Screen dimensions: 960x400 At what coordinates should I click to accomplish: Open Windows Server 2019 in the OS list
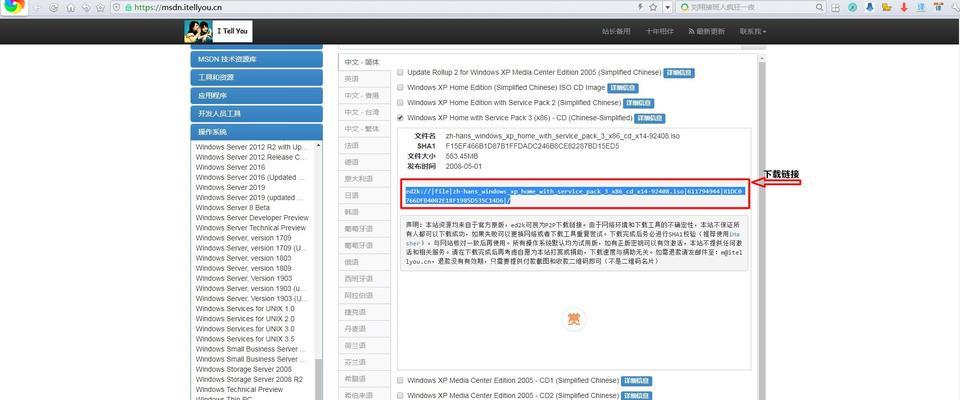tap(231, 188)
